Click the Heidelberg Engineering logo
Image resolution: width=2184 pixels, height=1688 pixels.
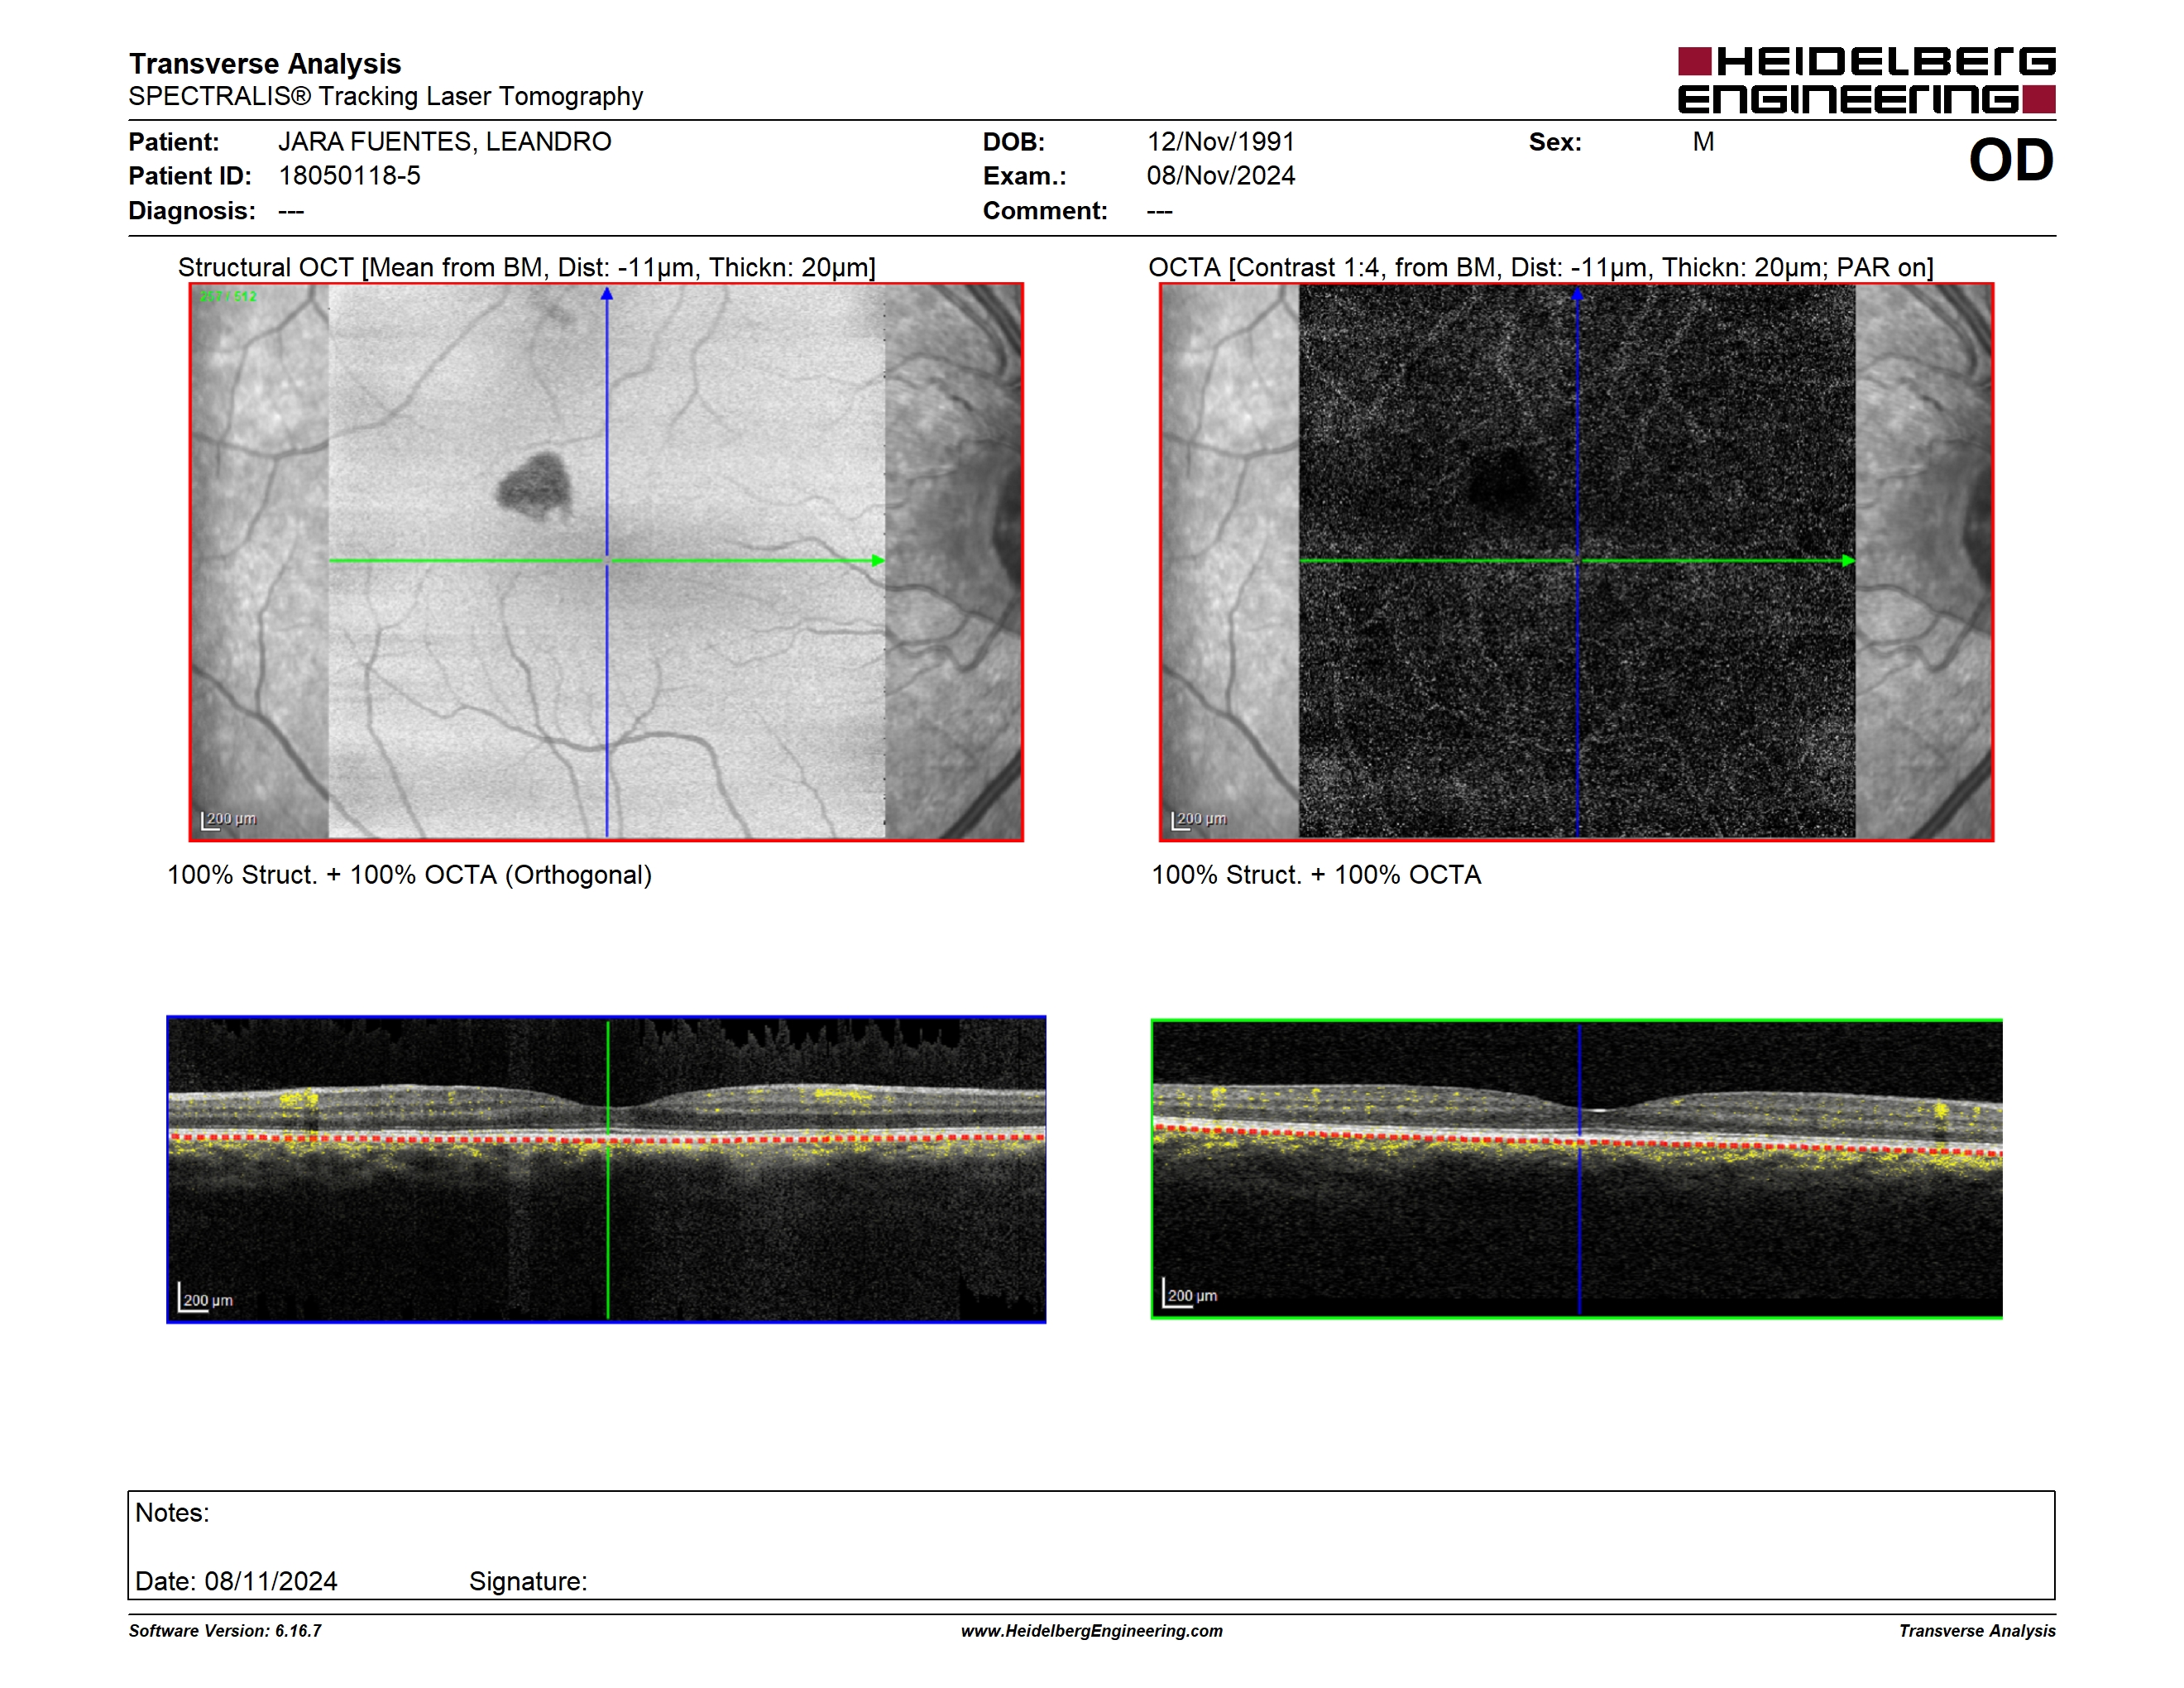(x=1866, y=80)
